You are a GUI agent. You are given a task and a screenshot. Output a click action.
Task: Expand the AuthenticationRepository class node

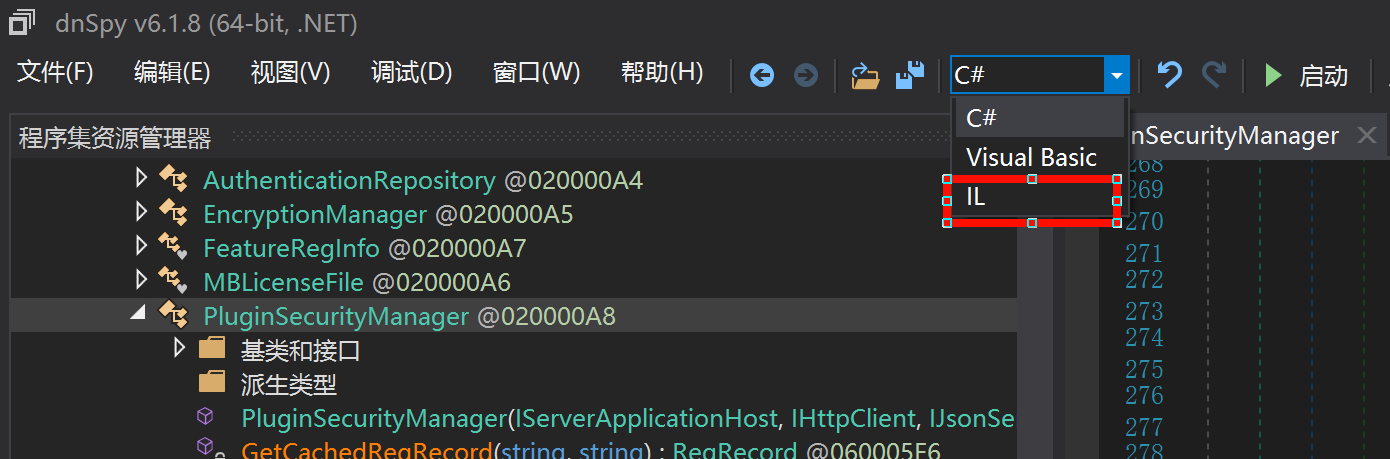(x=141, y=179)
